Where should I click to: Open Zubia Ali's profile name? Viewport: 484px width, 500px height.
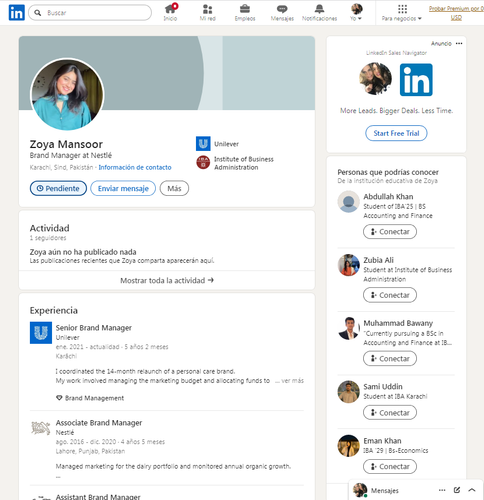(378, 260)
